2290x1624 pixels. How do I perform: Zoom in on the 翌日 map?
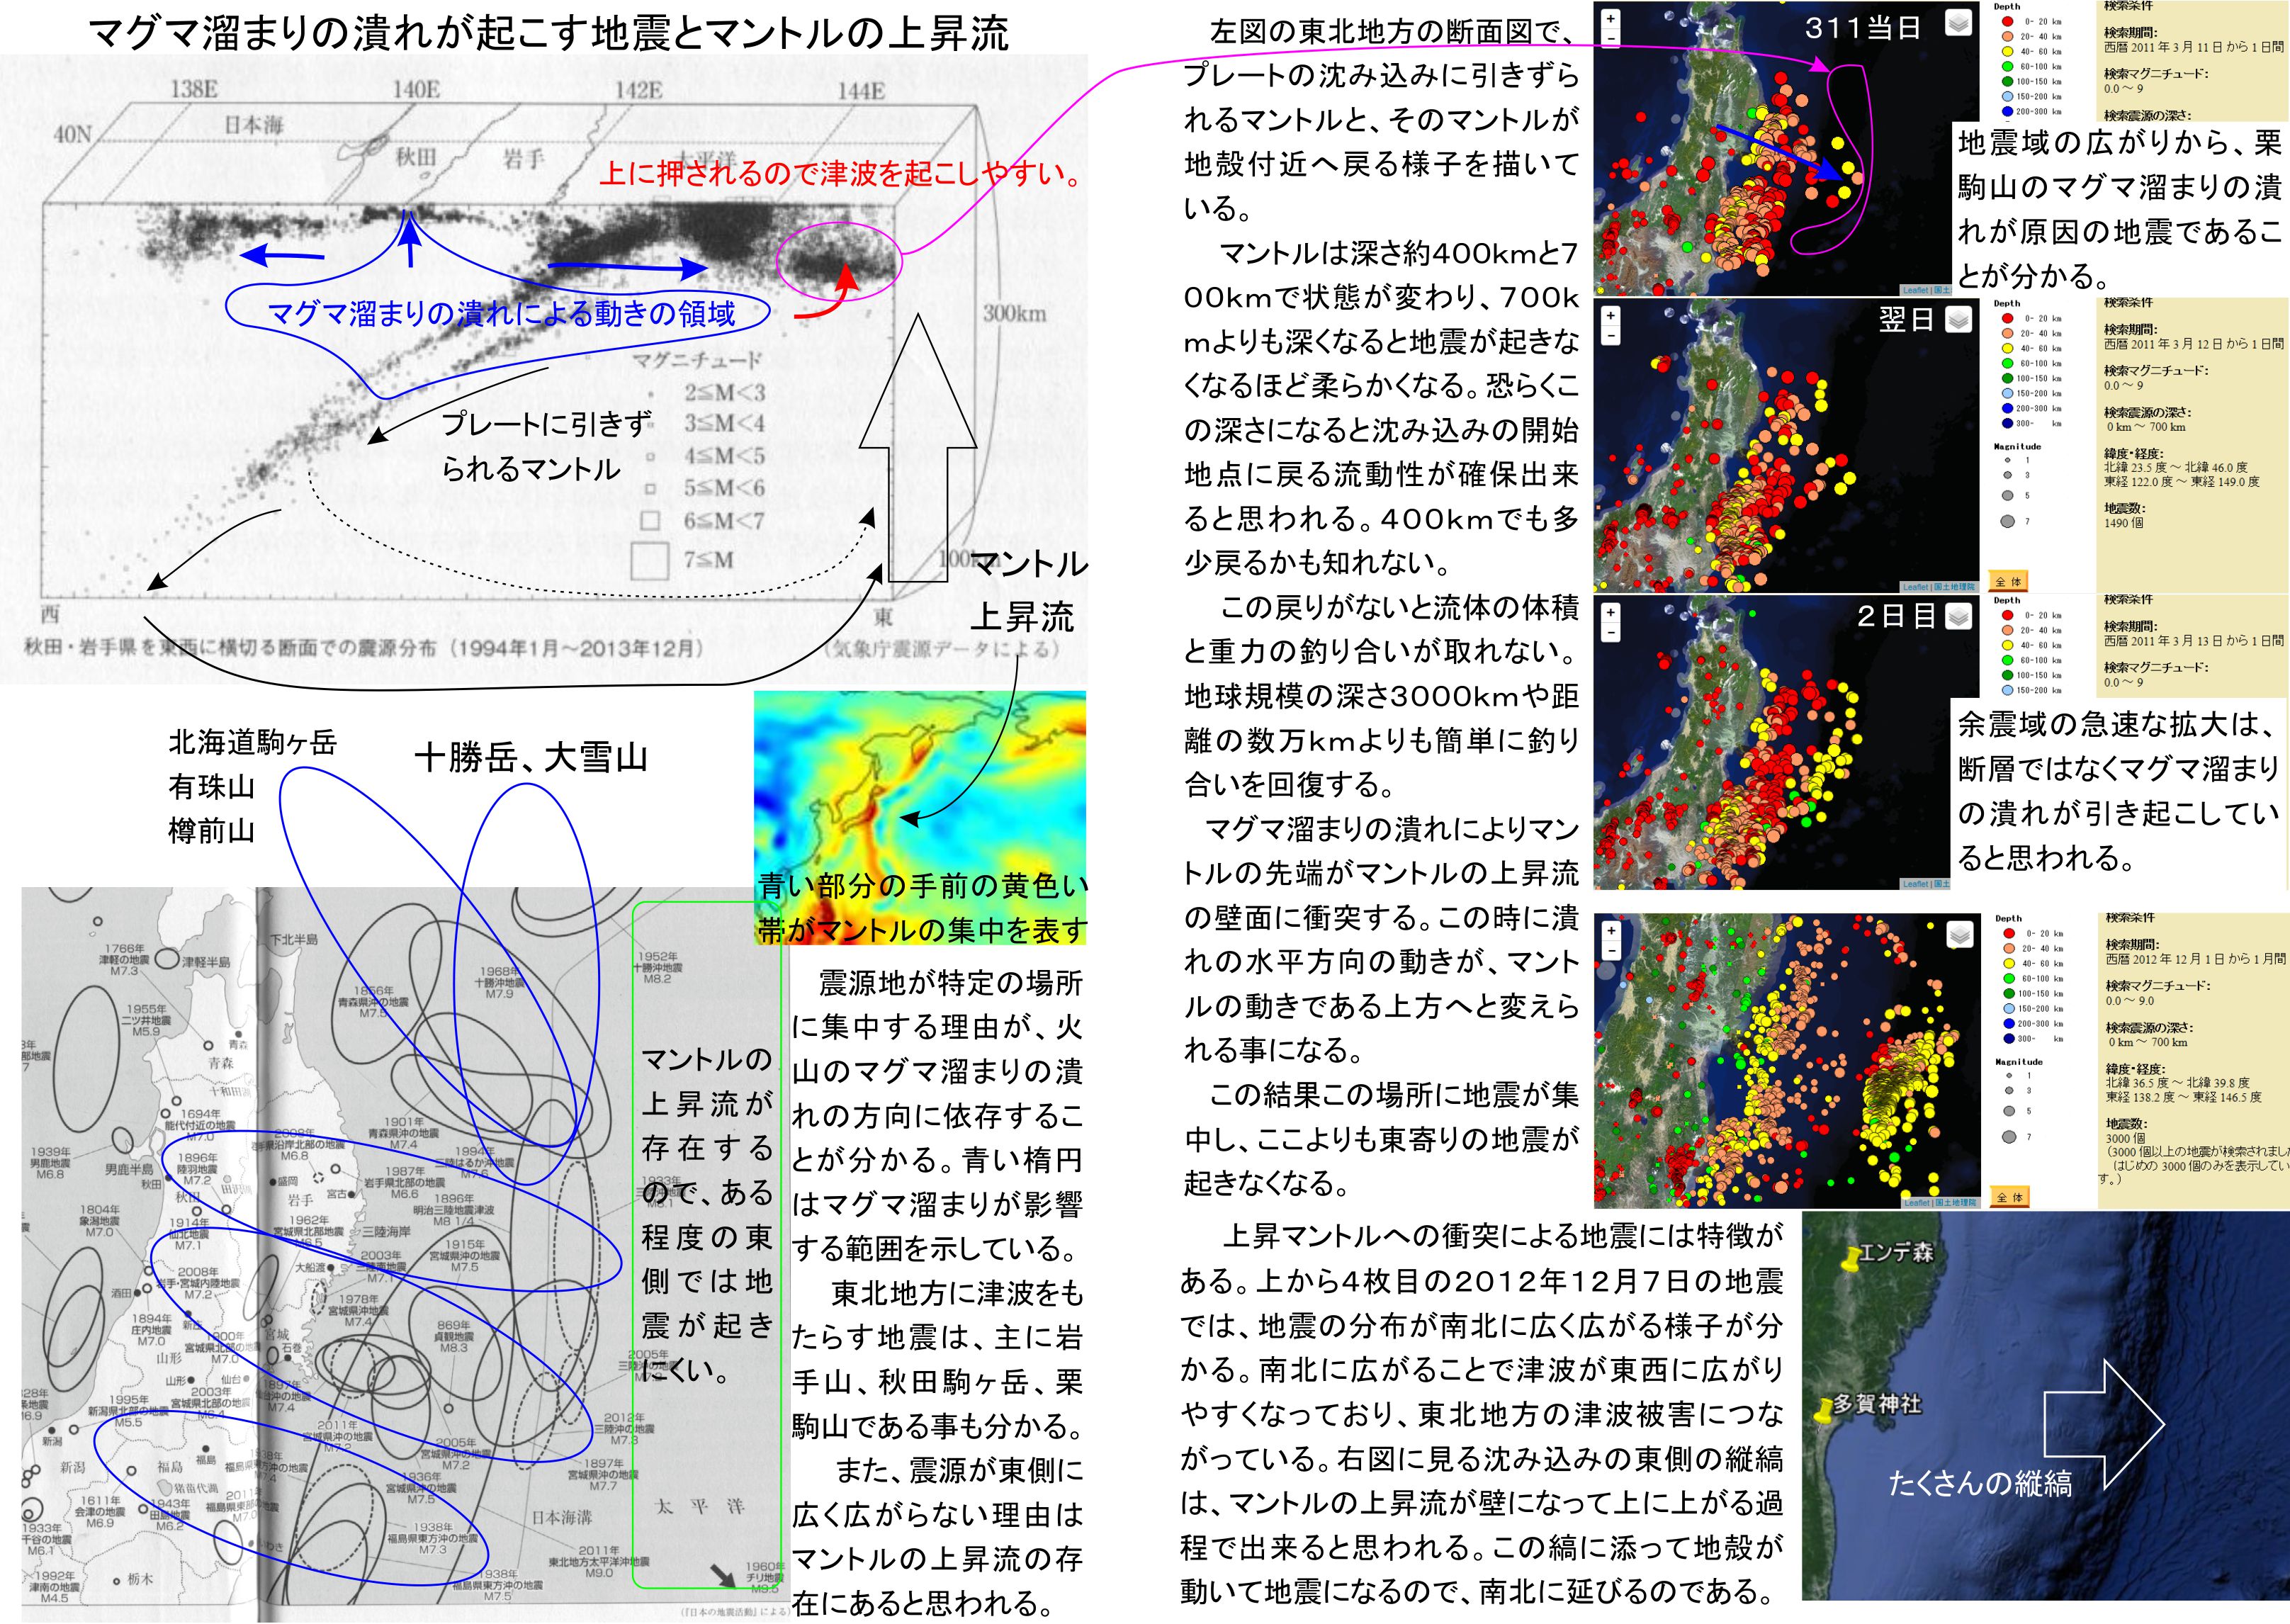tap(1610, 316)
